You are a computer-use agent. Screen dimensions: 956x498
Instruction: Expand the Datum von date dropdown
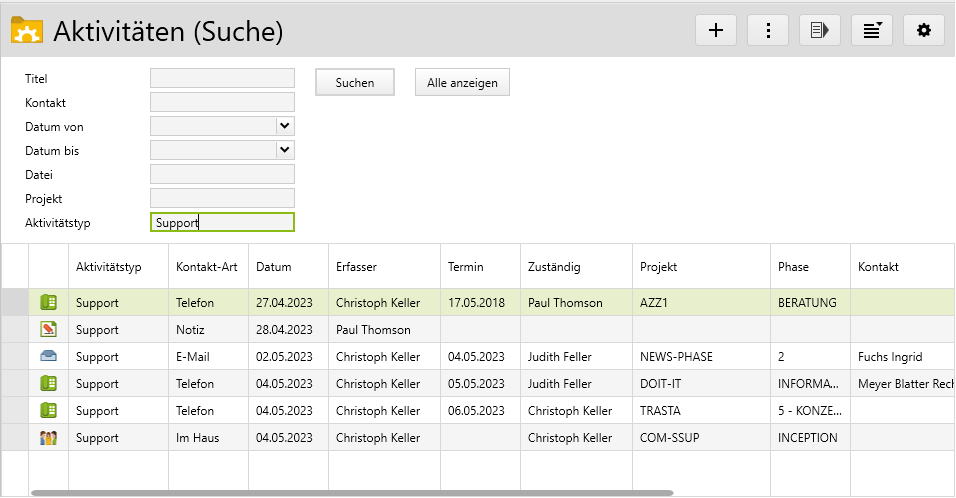coord(285,126)
